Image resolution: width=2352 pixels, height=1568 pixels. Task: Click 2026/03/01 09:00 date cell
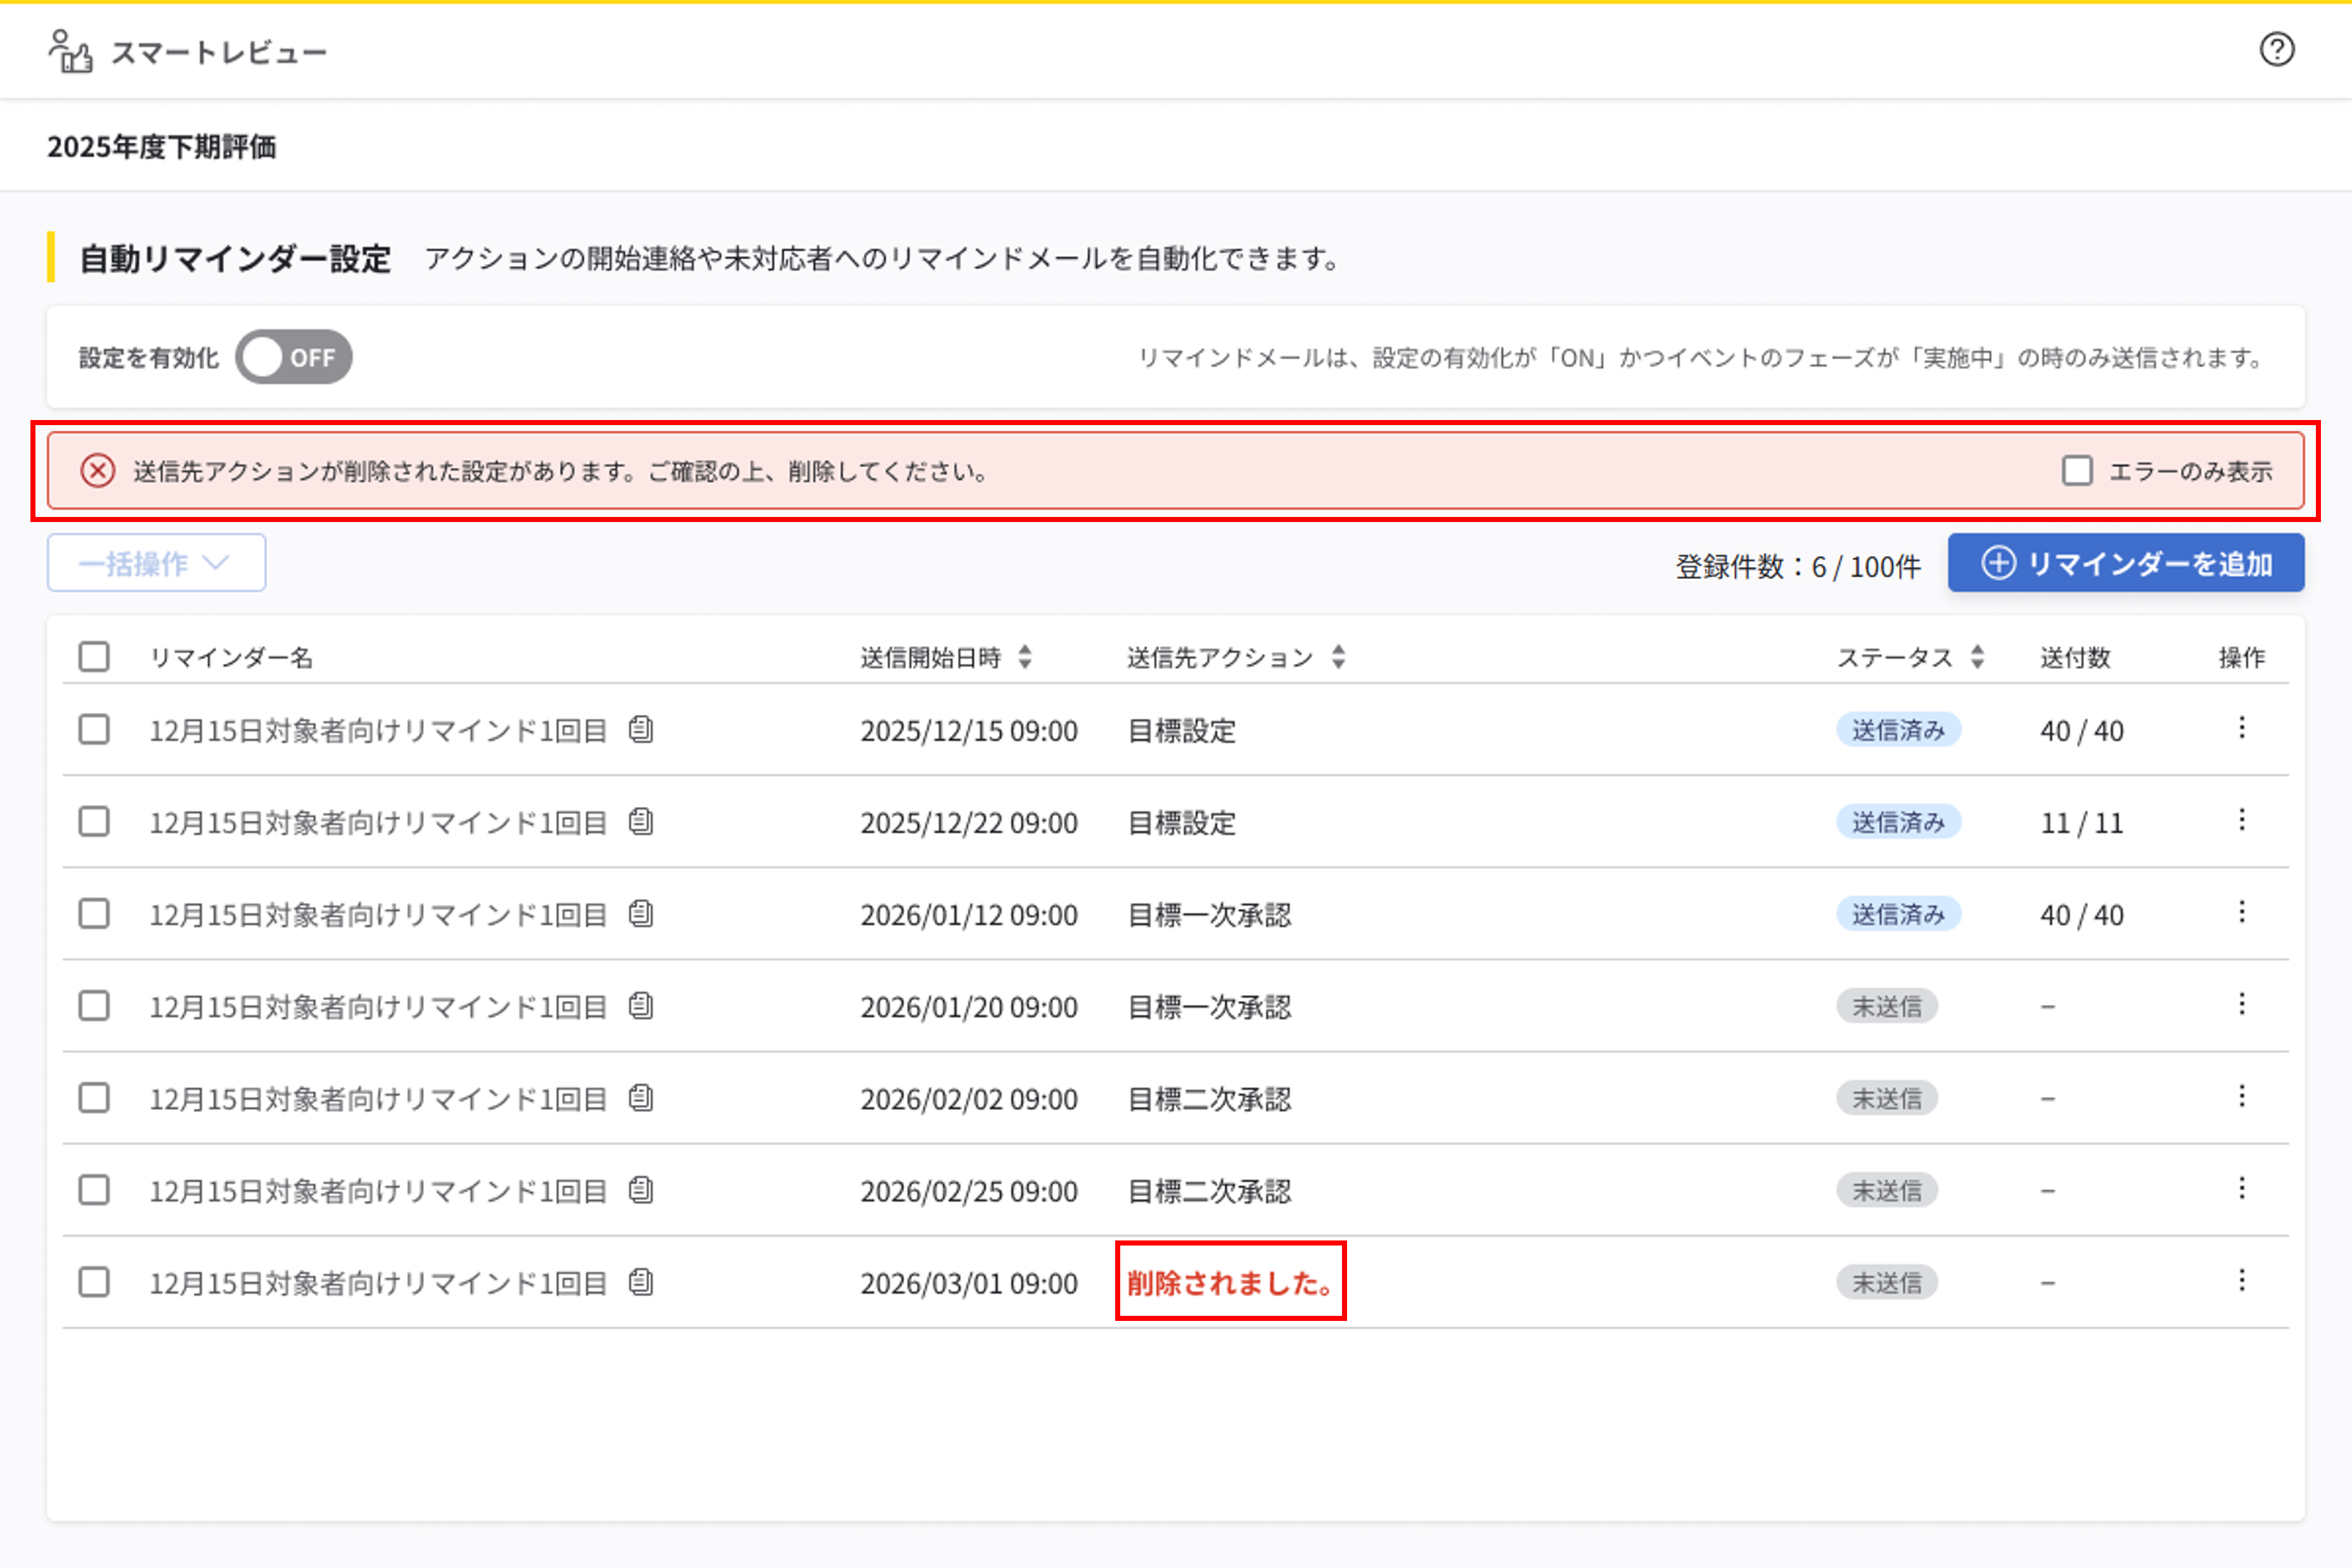coord(969,1283)
